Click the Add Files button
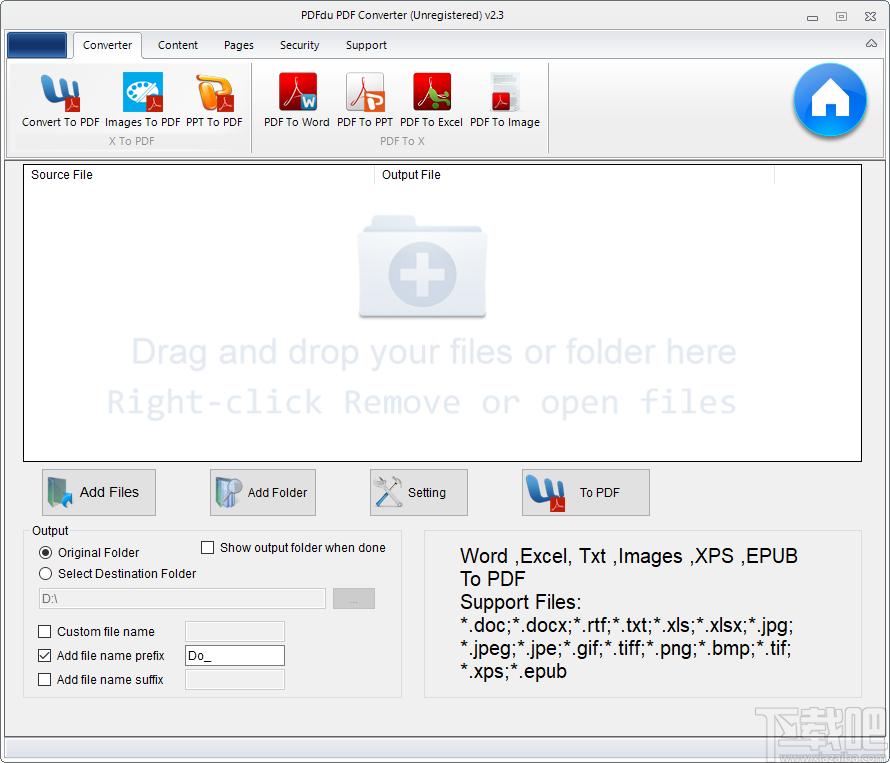Screen dimensions: 890x763 (x=99, y=492)
